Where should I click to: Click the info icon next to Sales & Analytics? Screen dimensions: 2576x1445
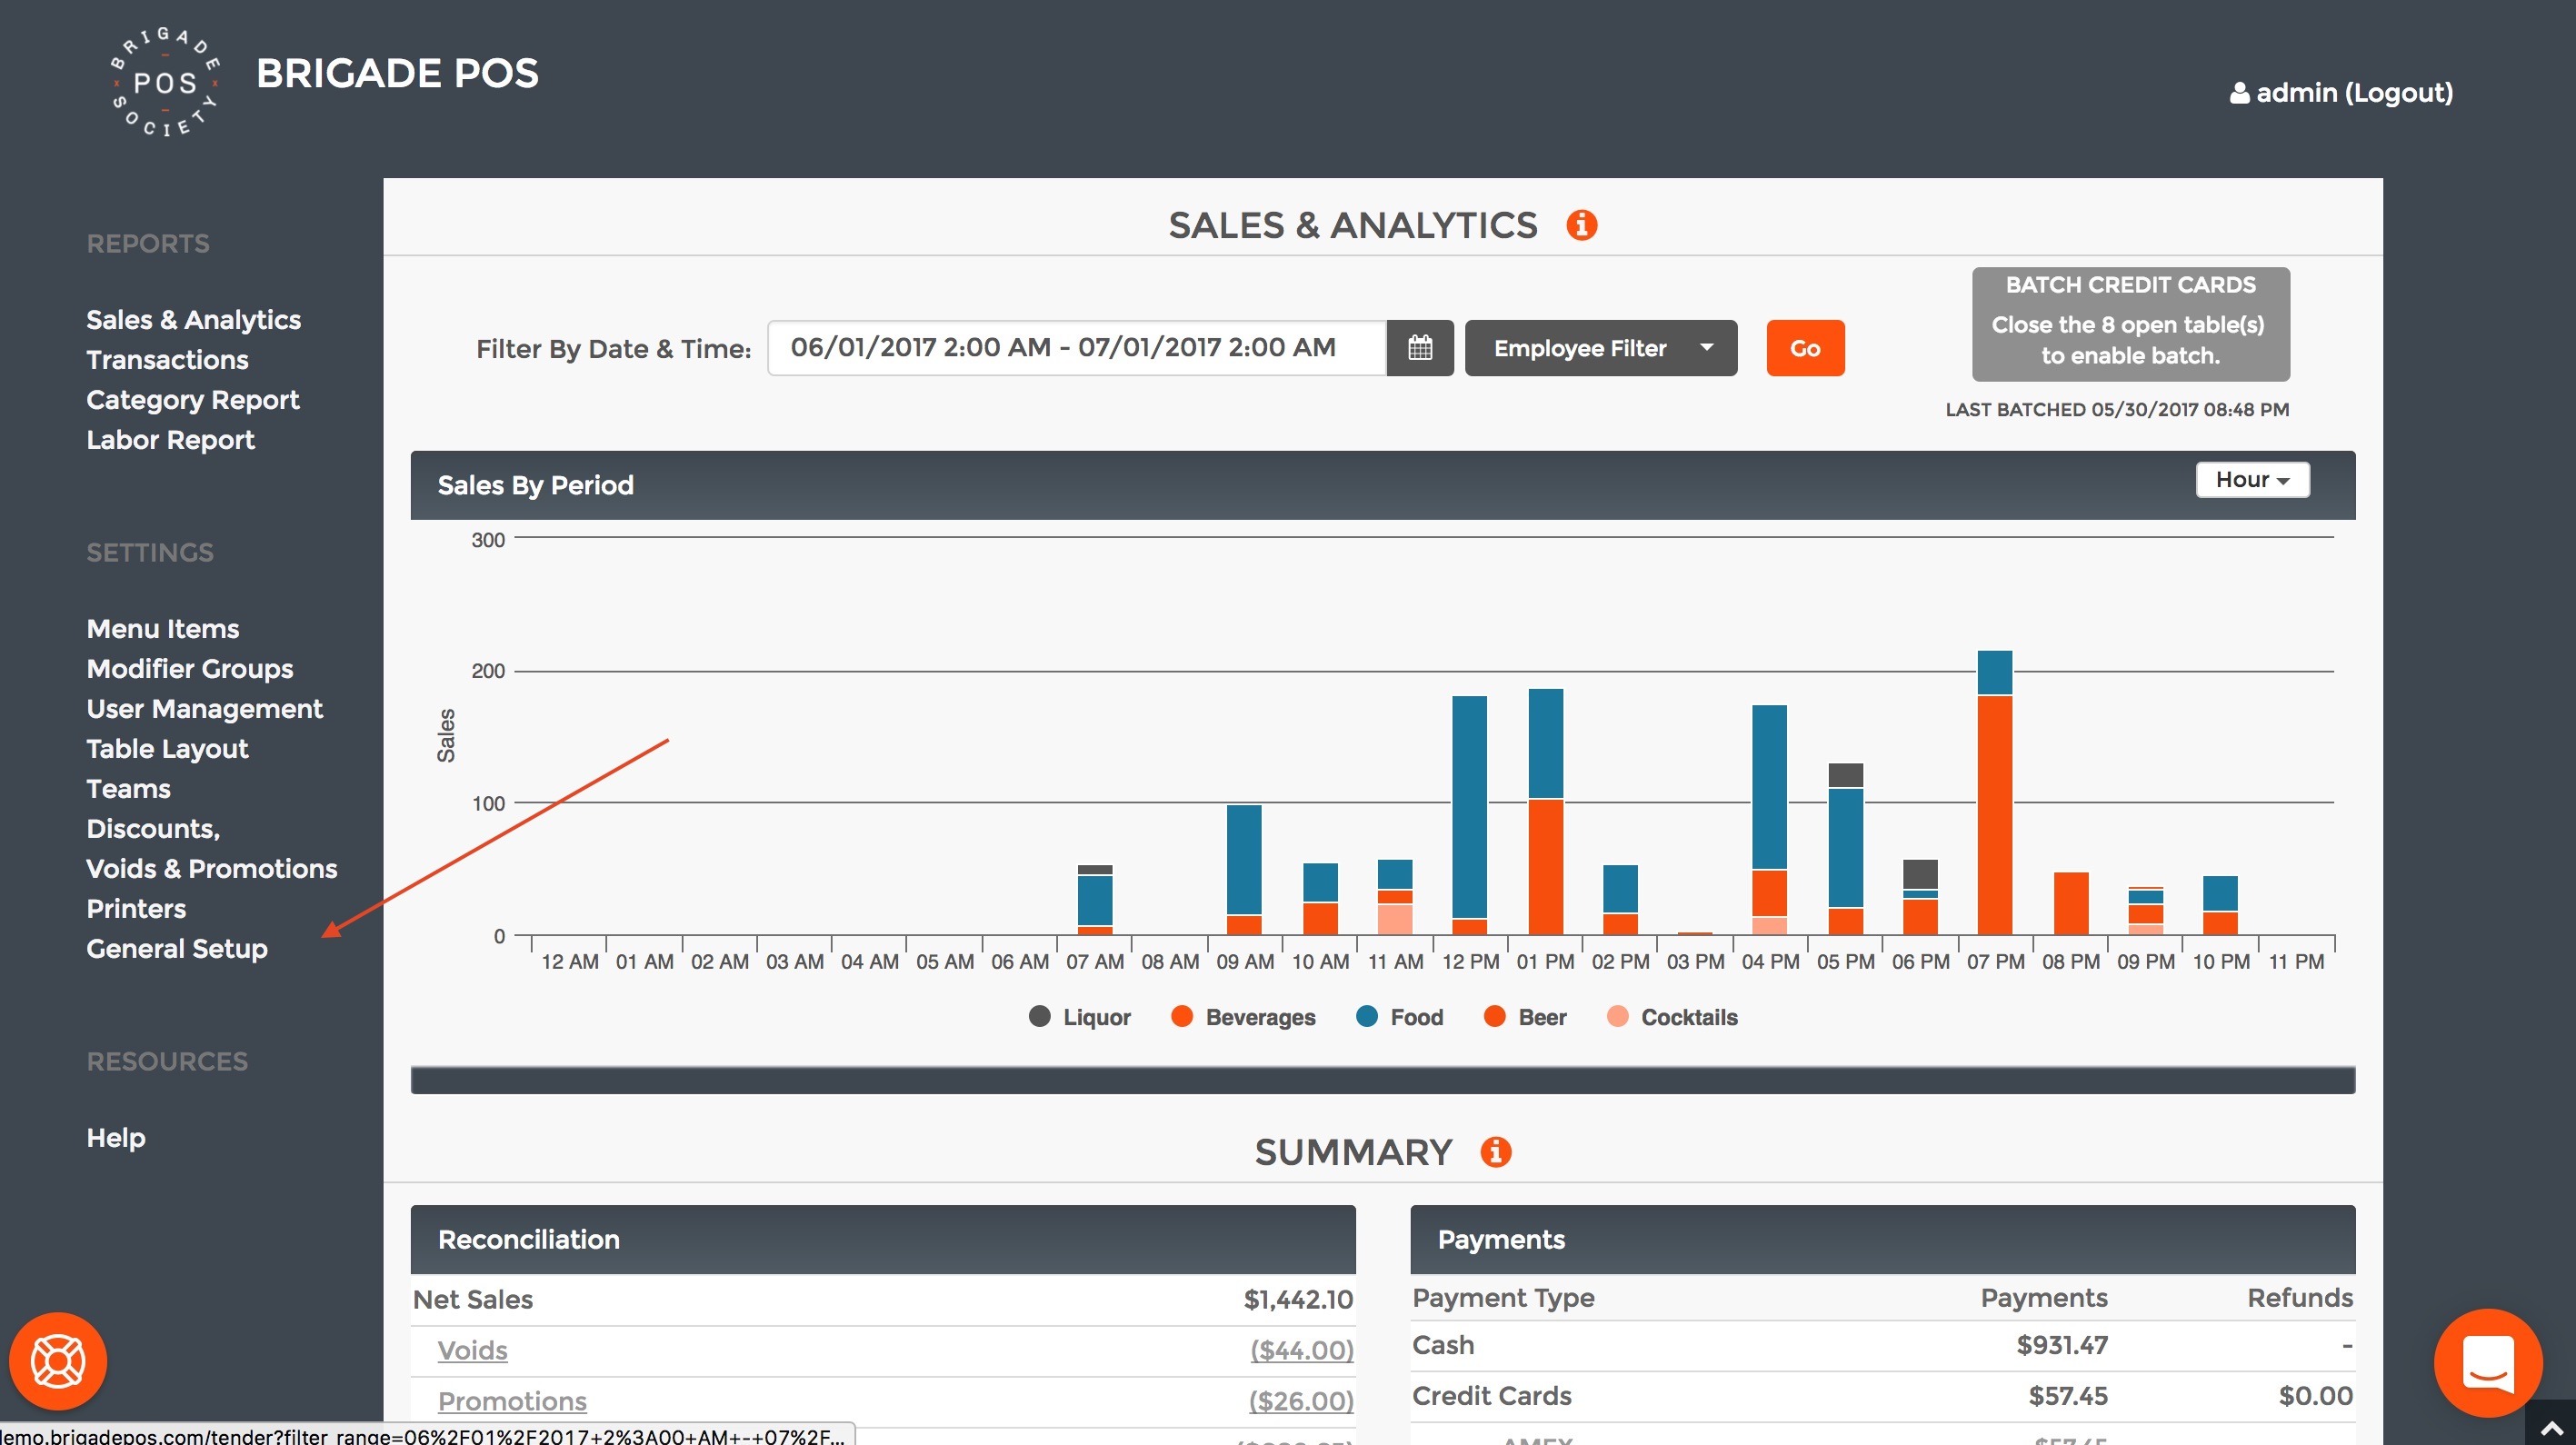click(x=1581, y=225)
